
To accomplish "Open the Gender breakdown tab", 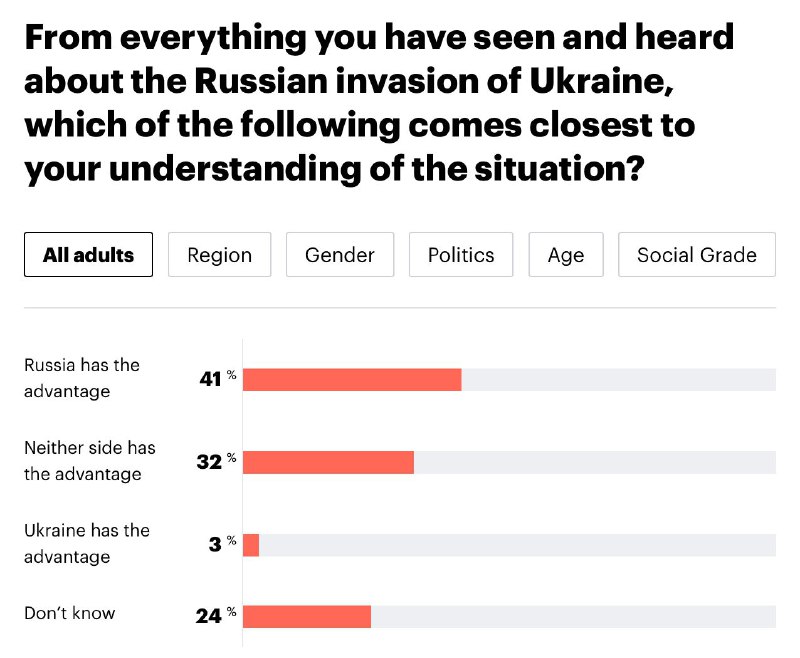I will pos(340,255).
